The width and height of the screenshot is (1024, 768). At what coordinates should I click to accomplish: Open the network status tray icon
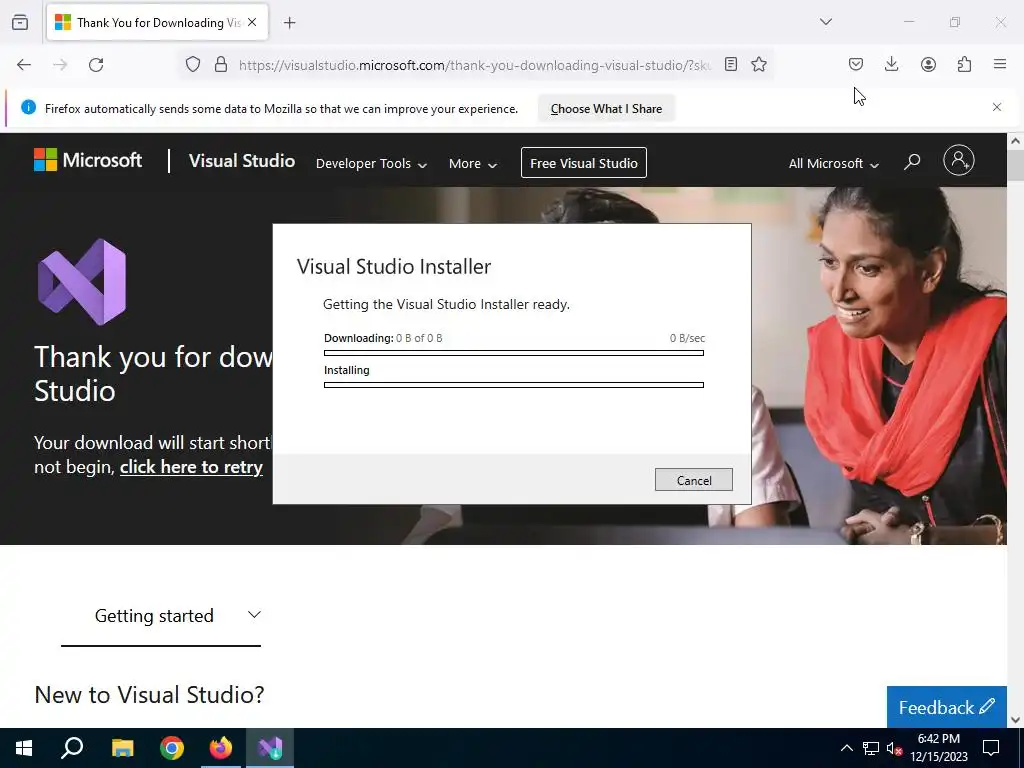click(871, 748)
